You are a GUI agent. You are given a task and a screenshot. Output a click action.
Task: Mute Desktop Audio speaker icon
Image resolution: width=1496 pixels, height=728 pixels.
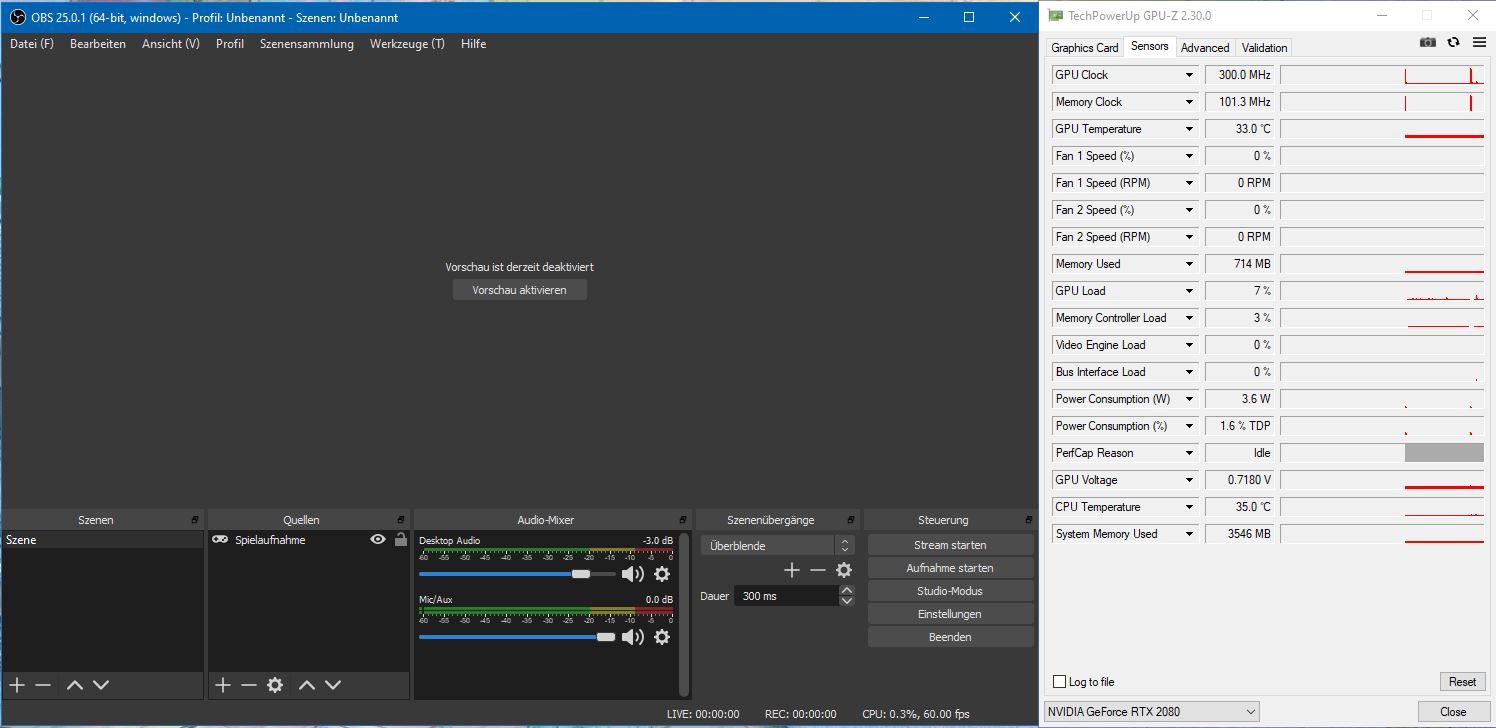point(633,574)
